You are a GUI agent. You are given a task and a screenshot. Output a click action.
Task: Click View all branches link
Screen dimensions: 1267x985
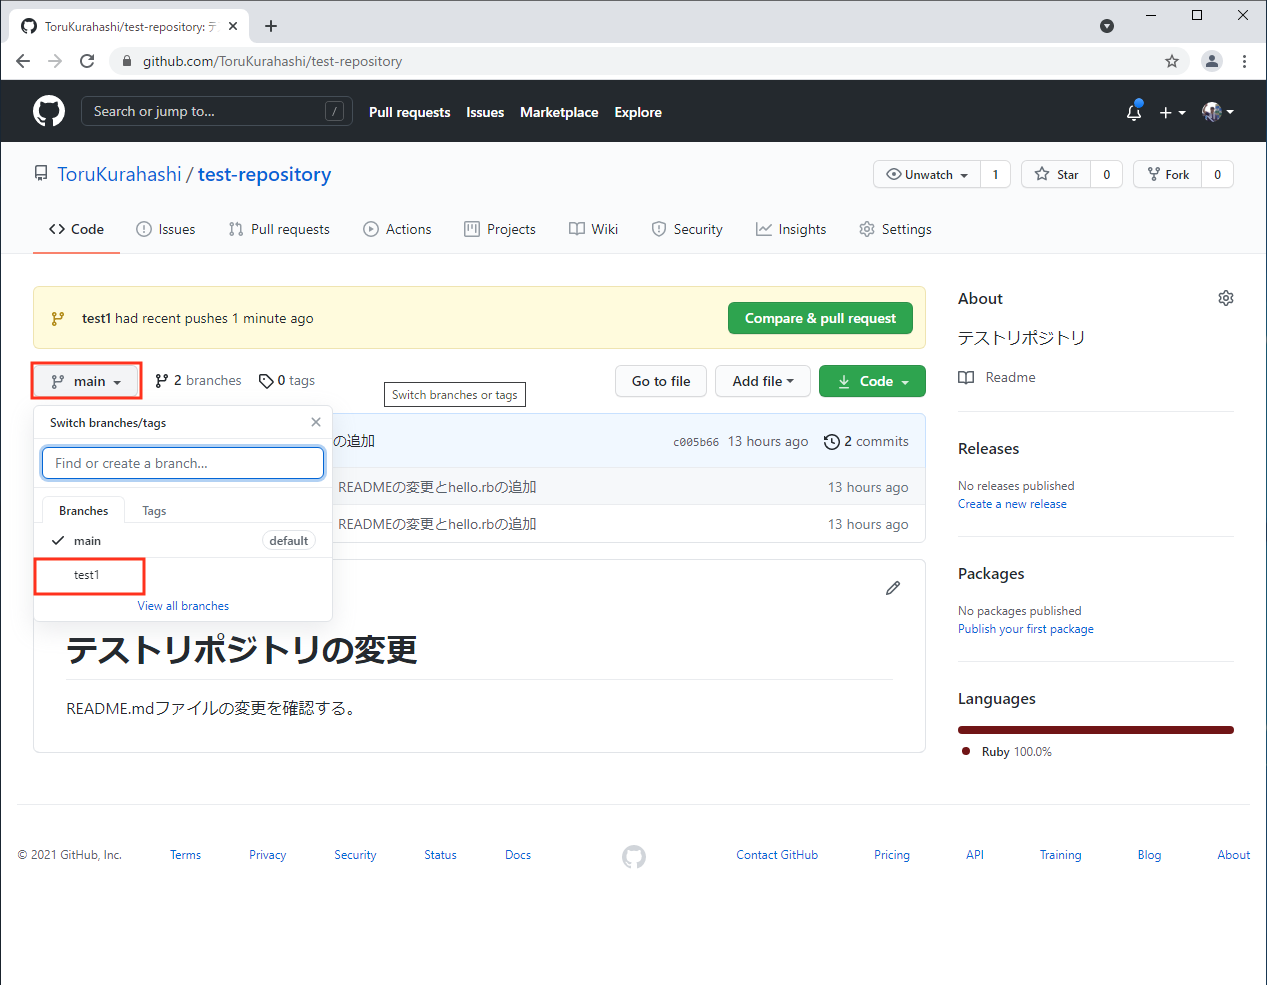coord(183,606)
